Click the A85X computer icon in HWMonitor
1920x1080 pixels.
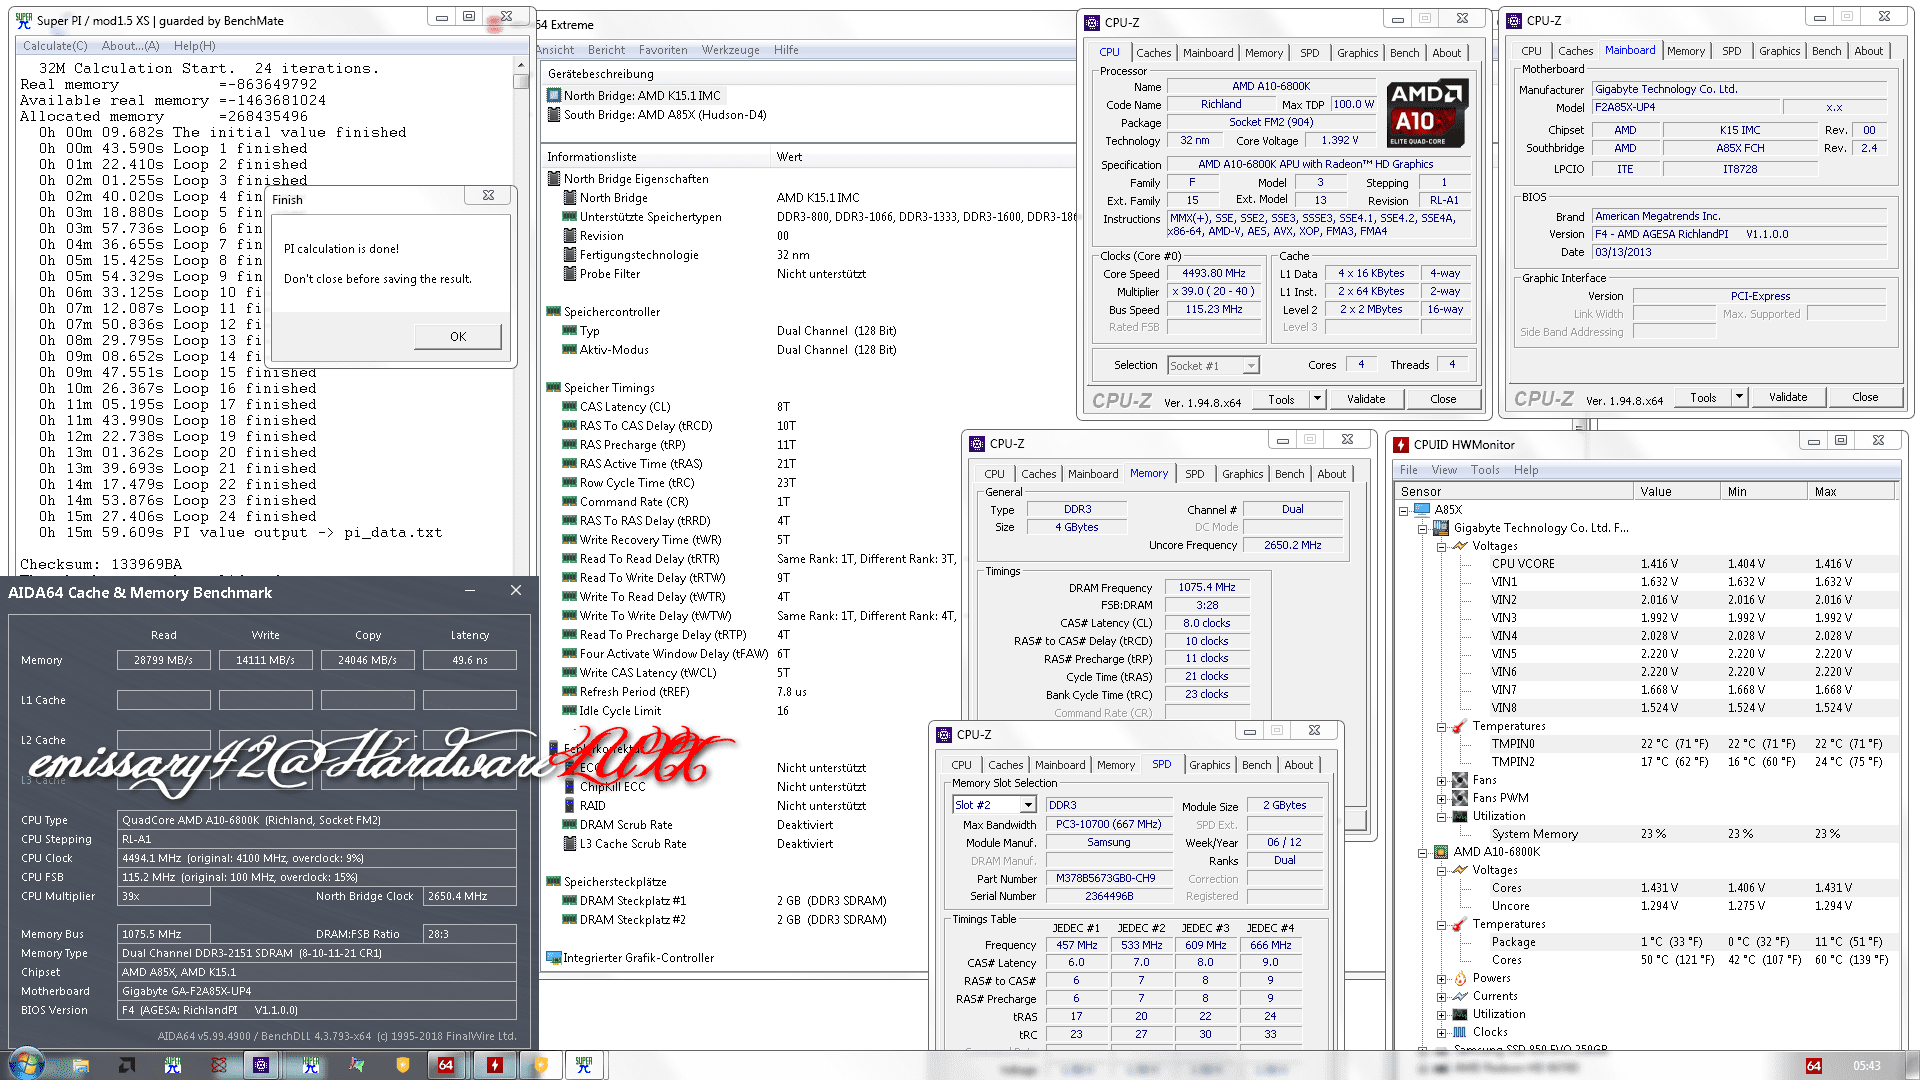tap(1422, 510)
